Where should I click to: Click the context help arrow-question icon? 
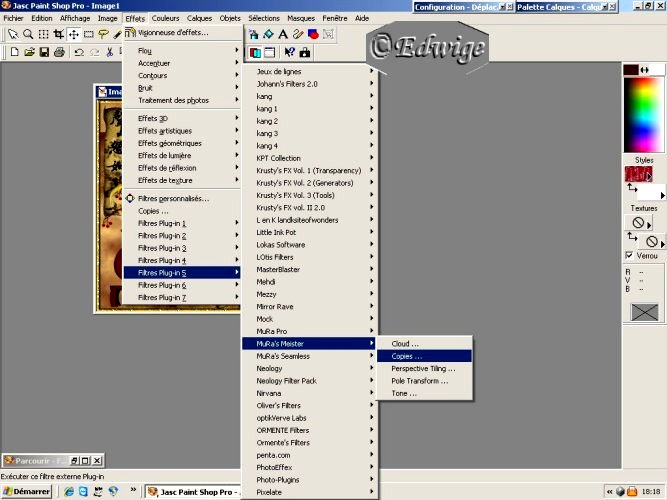point(290,52)
